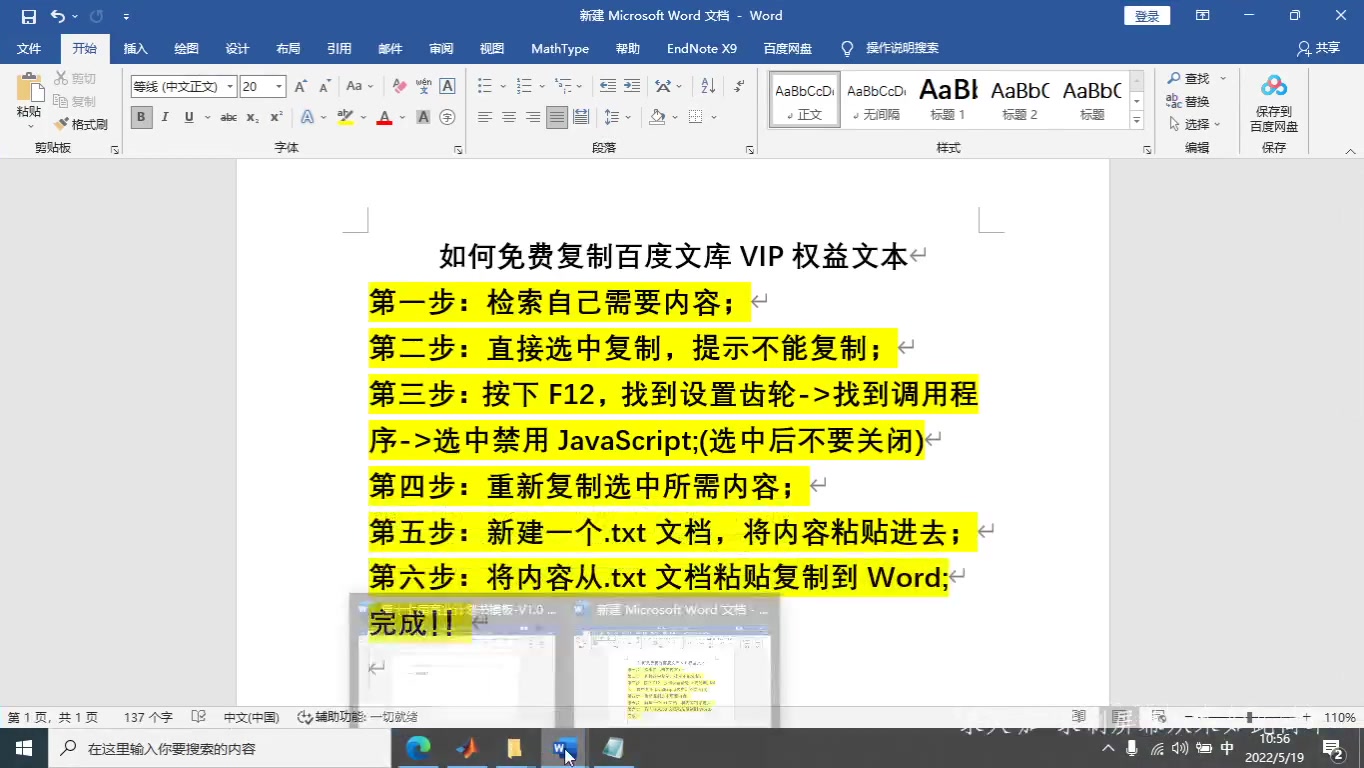The height and width of the screenshot is (768, 1364).
Task: Switch to the 布局 (Layout) tab
Action: point(288,48)
